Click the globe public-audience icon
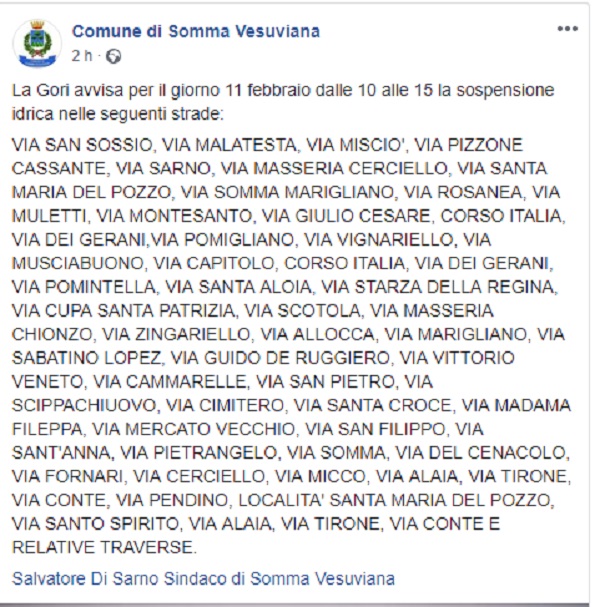The width and height of the screenshot is (600, 607). point(112,54)
